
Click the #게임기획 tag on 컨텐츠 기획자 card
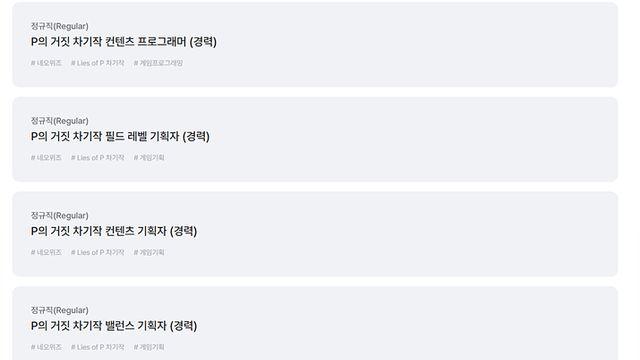click(149, 252)
